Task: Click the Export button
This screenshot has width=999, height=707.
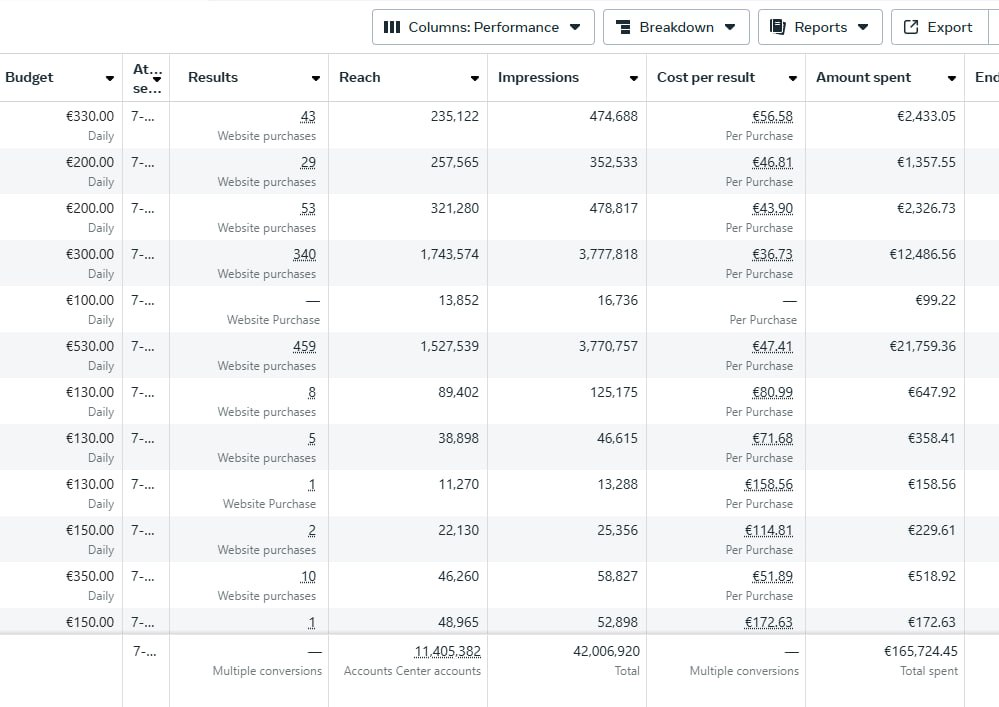Action: click(x=938, y=27)
